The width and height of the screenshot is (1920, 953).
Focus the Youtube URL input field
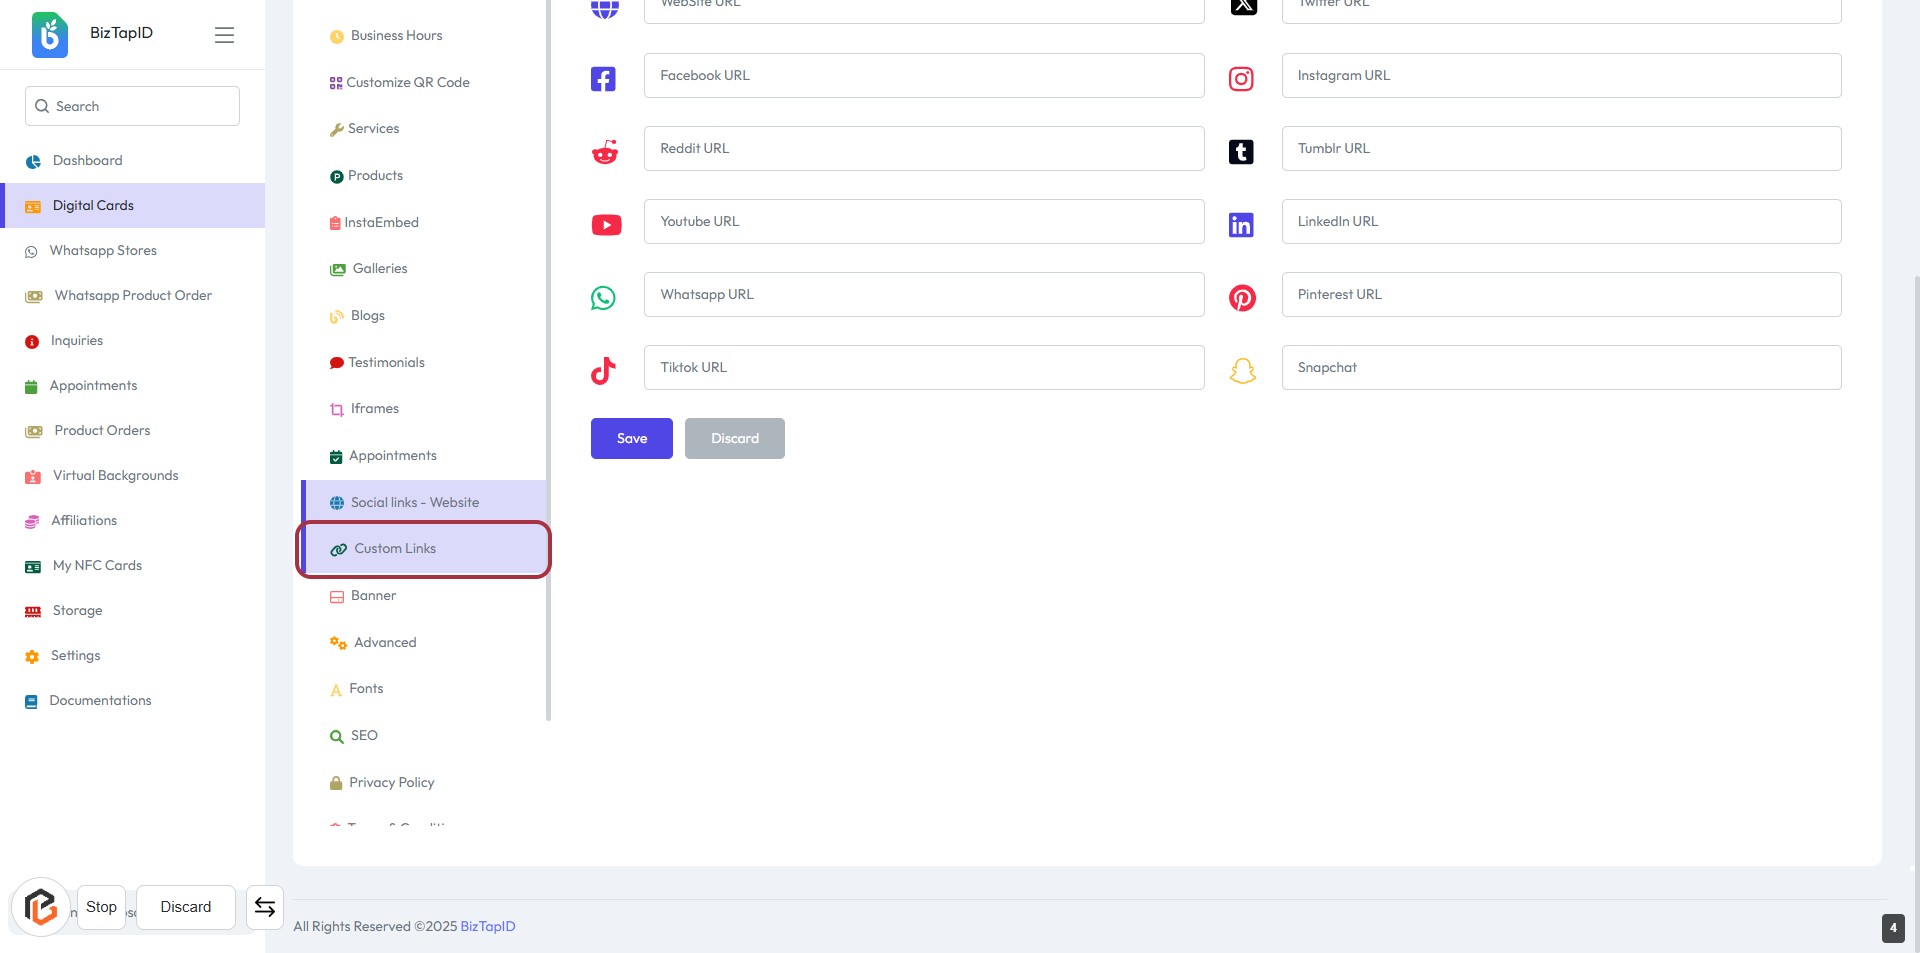(x=923, y=222)
